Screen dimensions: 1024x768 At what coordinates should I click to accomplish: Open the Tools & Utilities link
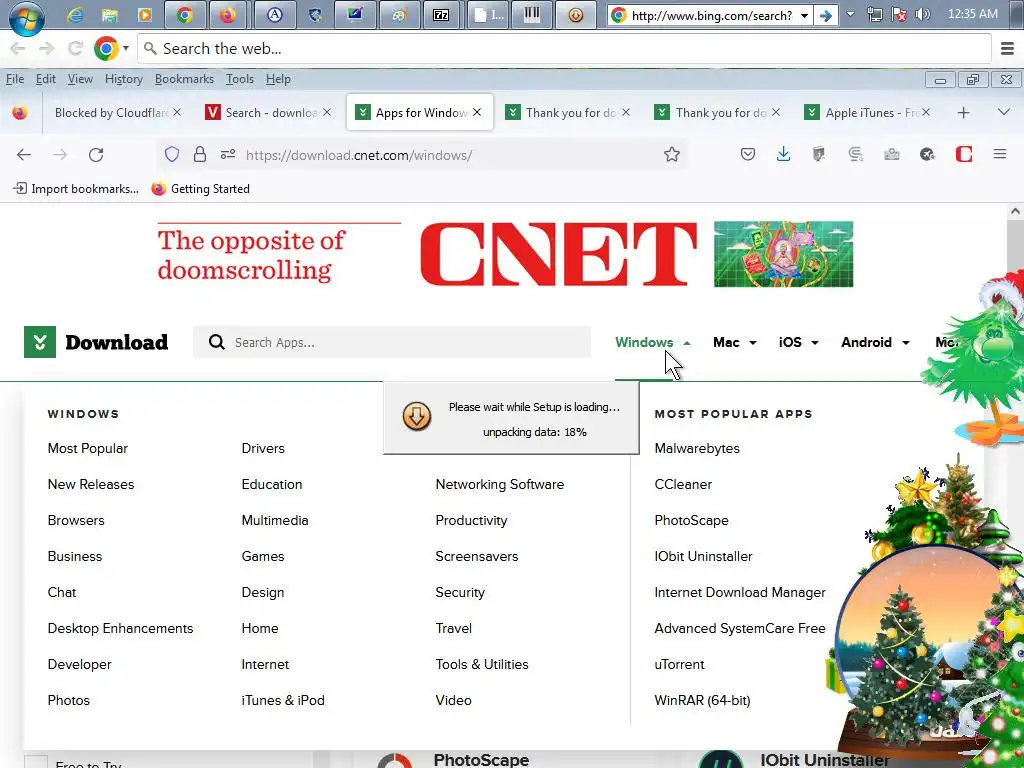(482, 664)
